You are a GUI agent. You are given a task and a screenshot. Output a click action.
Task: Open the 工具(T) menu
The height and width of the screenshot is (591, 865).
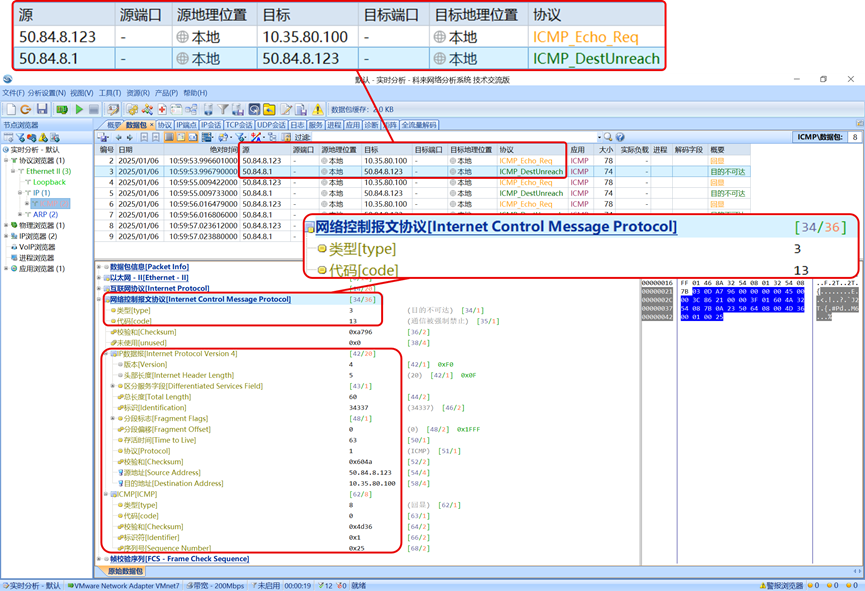tap(110, 93)
